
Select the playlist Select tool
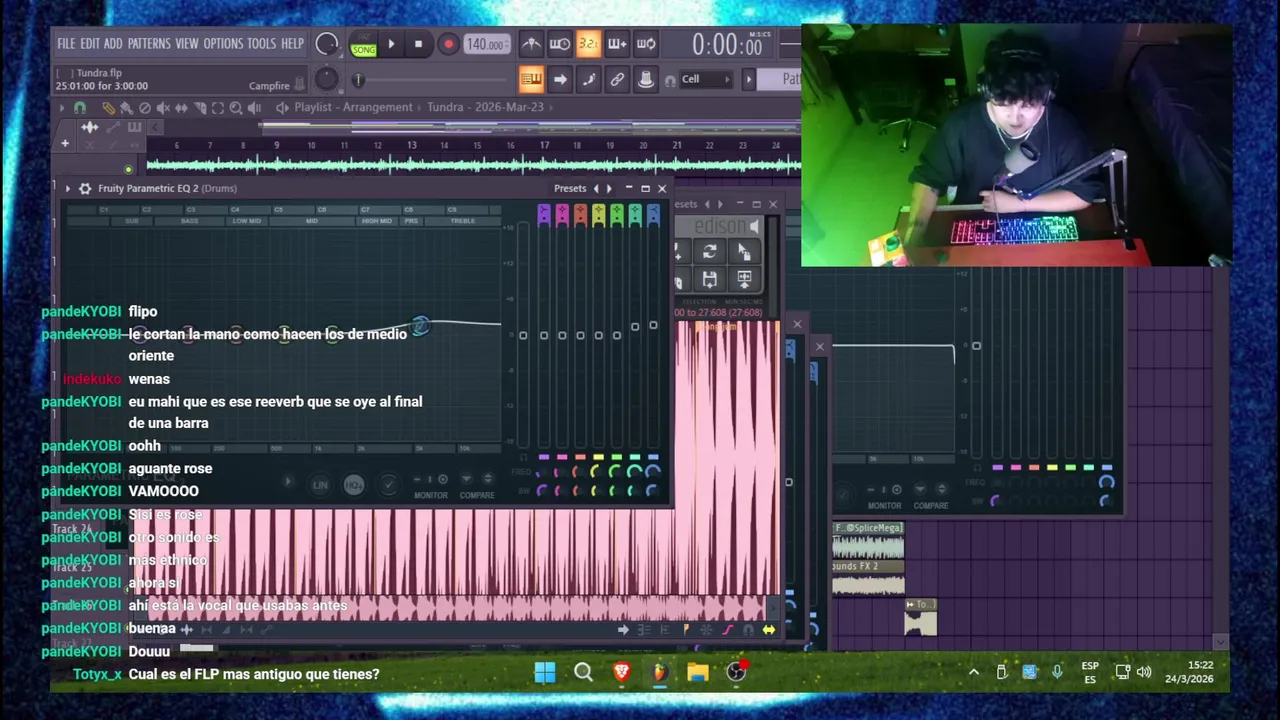(217, 108)
